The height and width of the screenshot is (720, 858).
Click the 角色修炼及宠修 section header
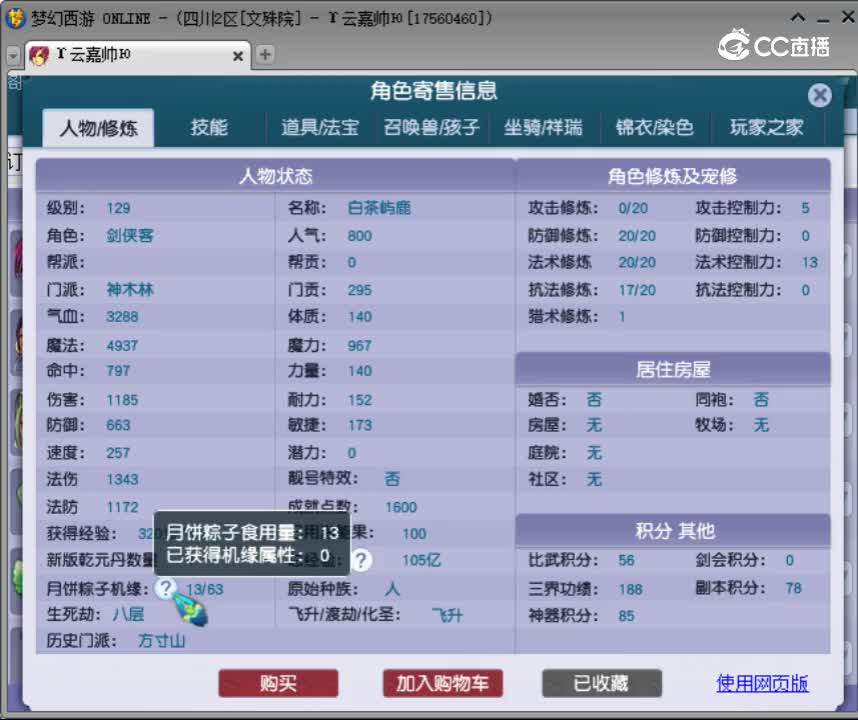[673, 176]
